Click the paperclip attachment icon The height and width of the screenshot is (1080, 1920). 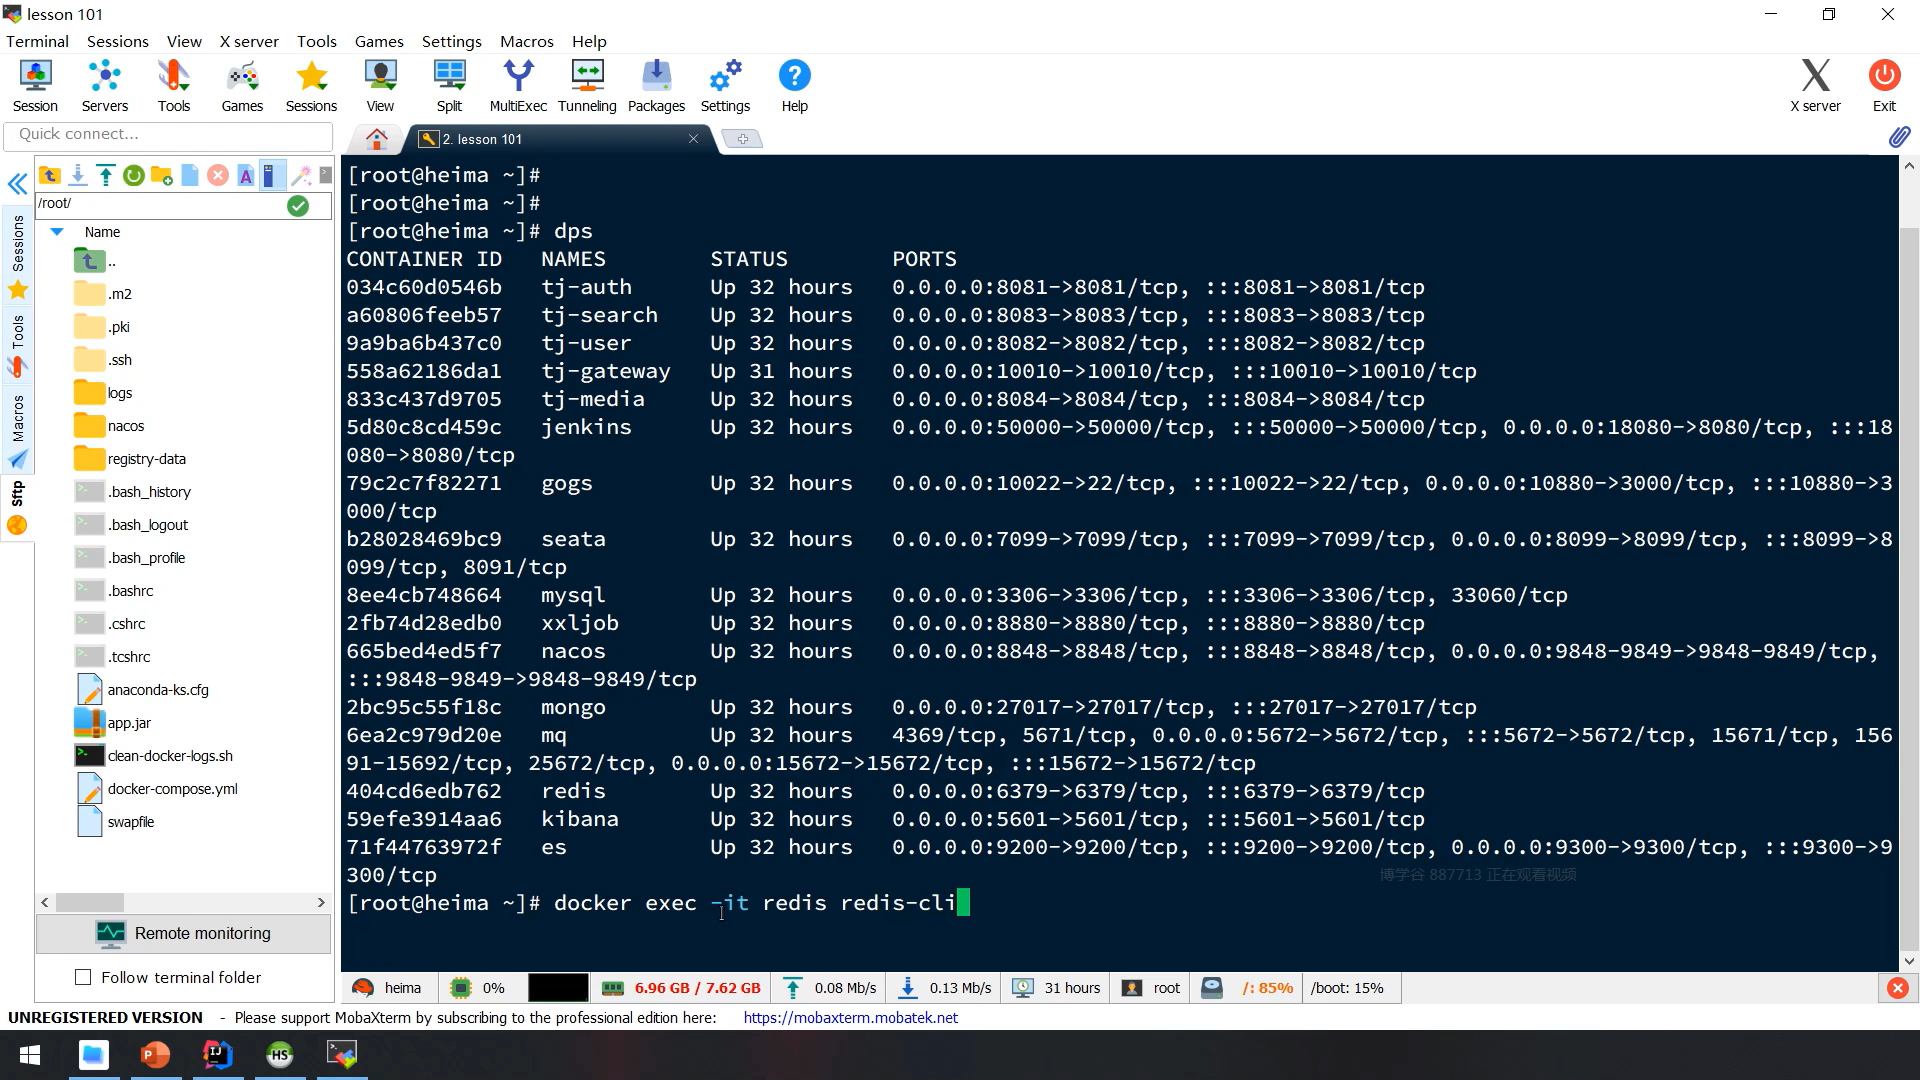point(1899,138)
